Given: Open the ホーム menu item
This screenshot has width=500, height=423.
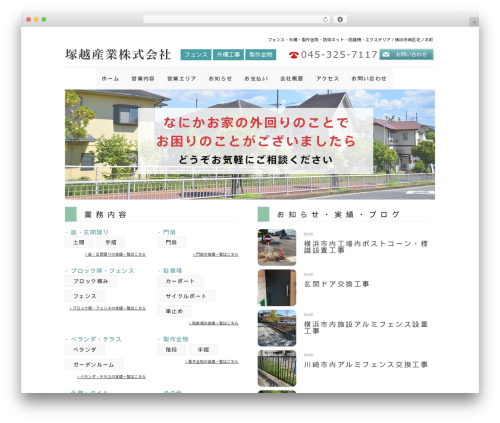Looking at the screenshot, I should click(x=110, y=79).
